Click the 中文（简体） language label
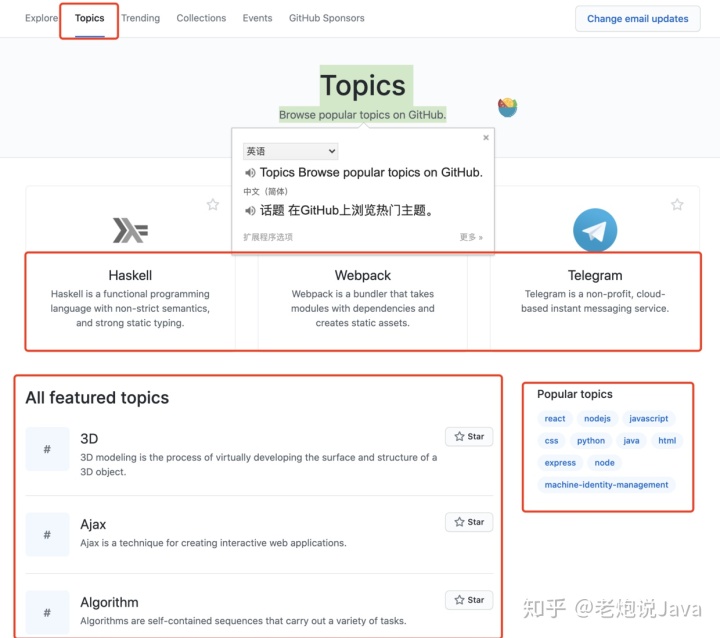 (x=265, y=192)
